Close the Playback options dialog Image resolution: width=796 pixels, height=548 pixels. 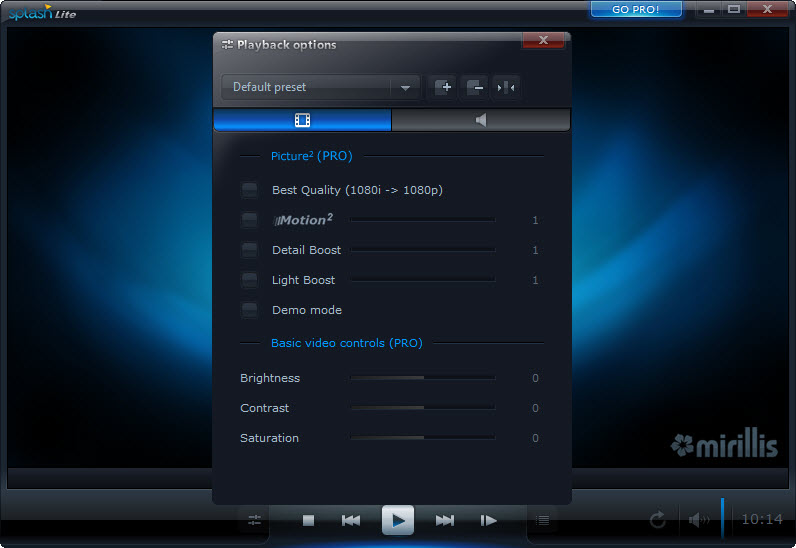pyautogui.click(x=543, y=40)
